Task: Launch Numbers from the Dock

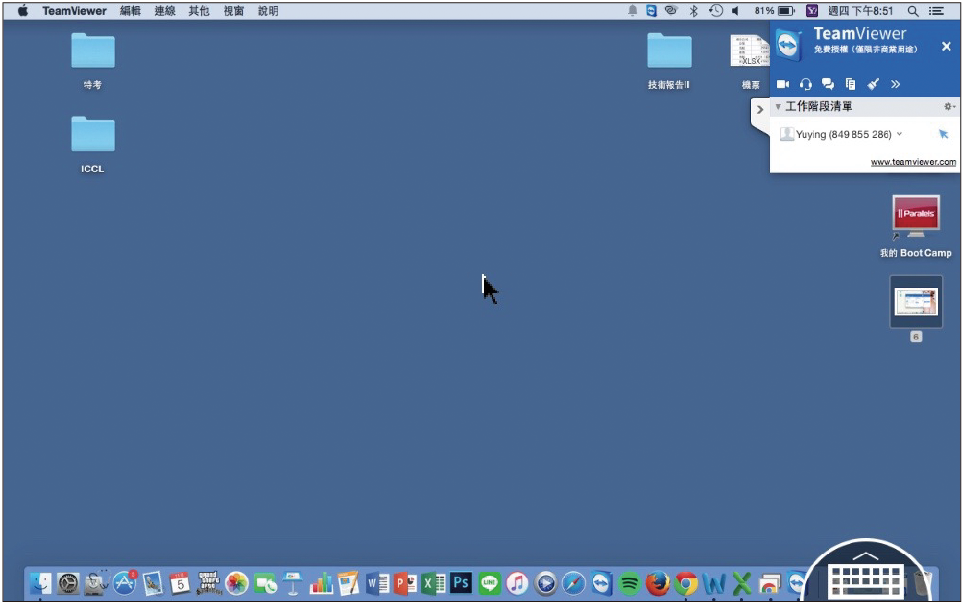Action: tap(321, 583)
